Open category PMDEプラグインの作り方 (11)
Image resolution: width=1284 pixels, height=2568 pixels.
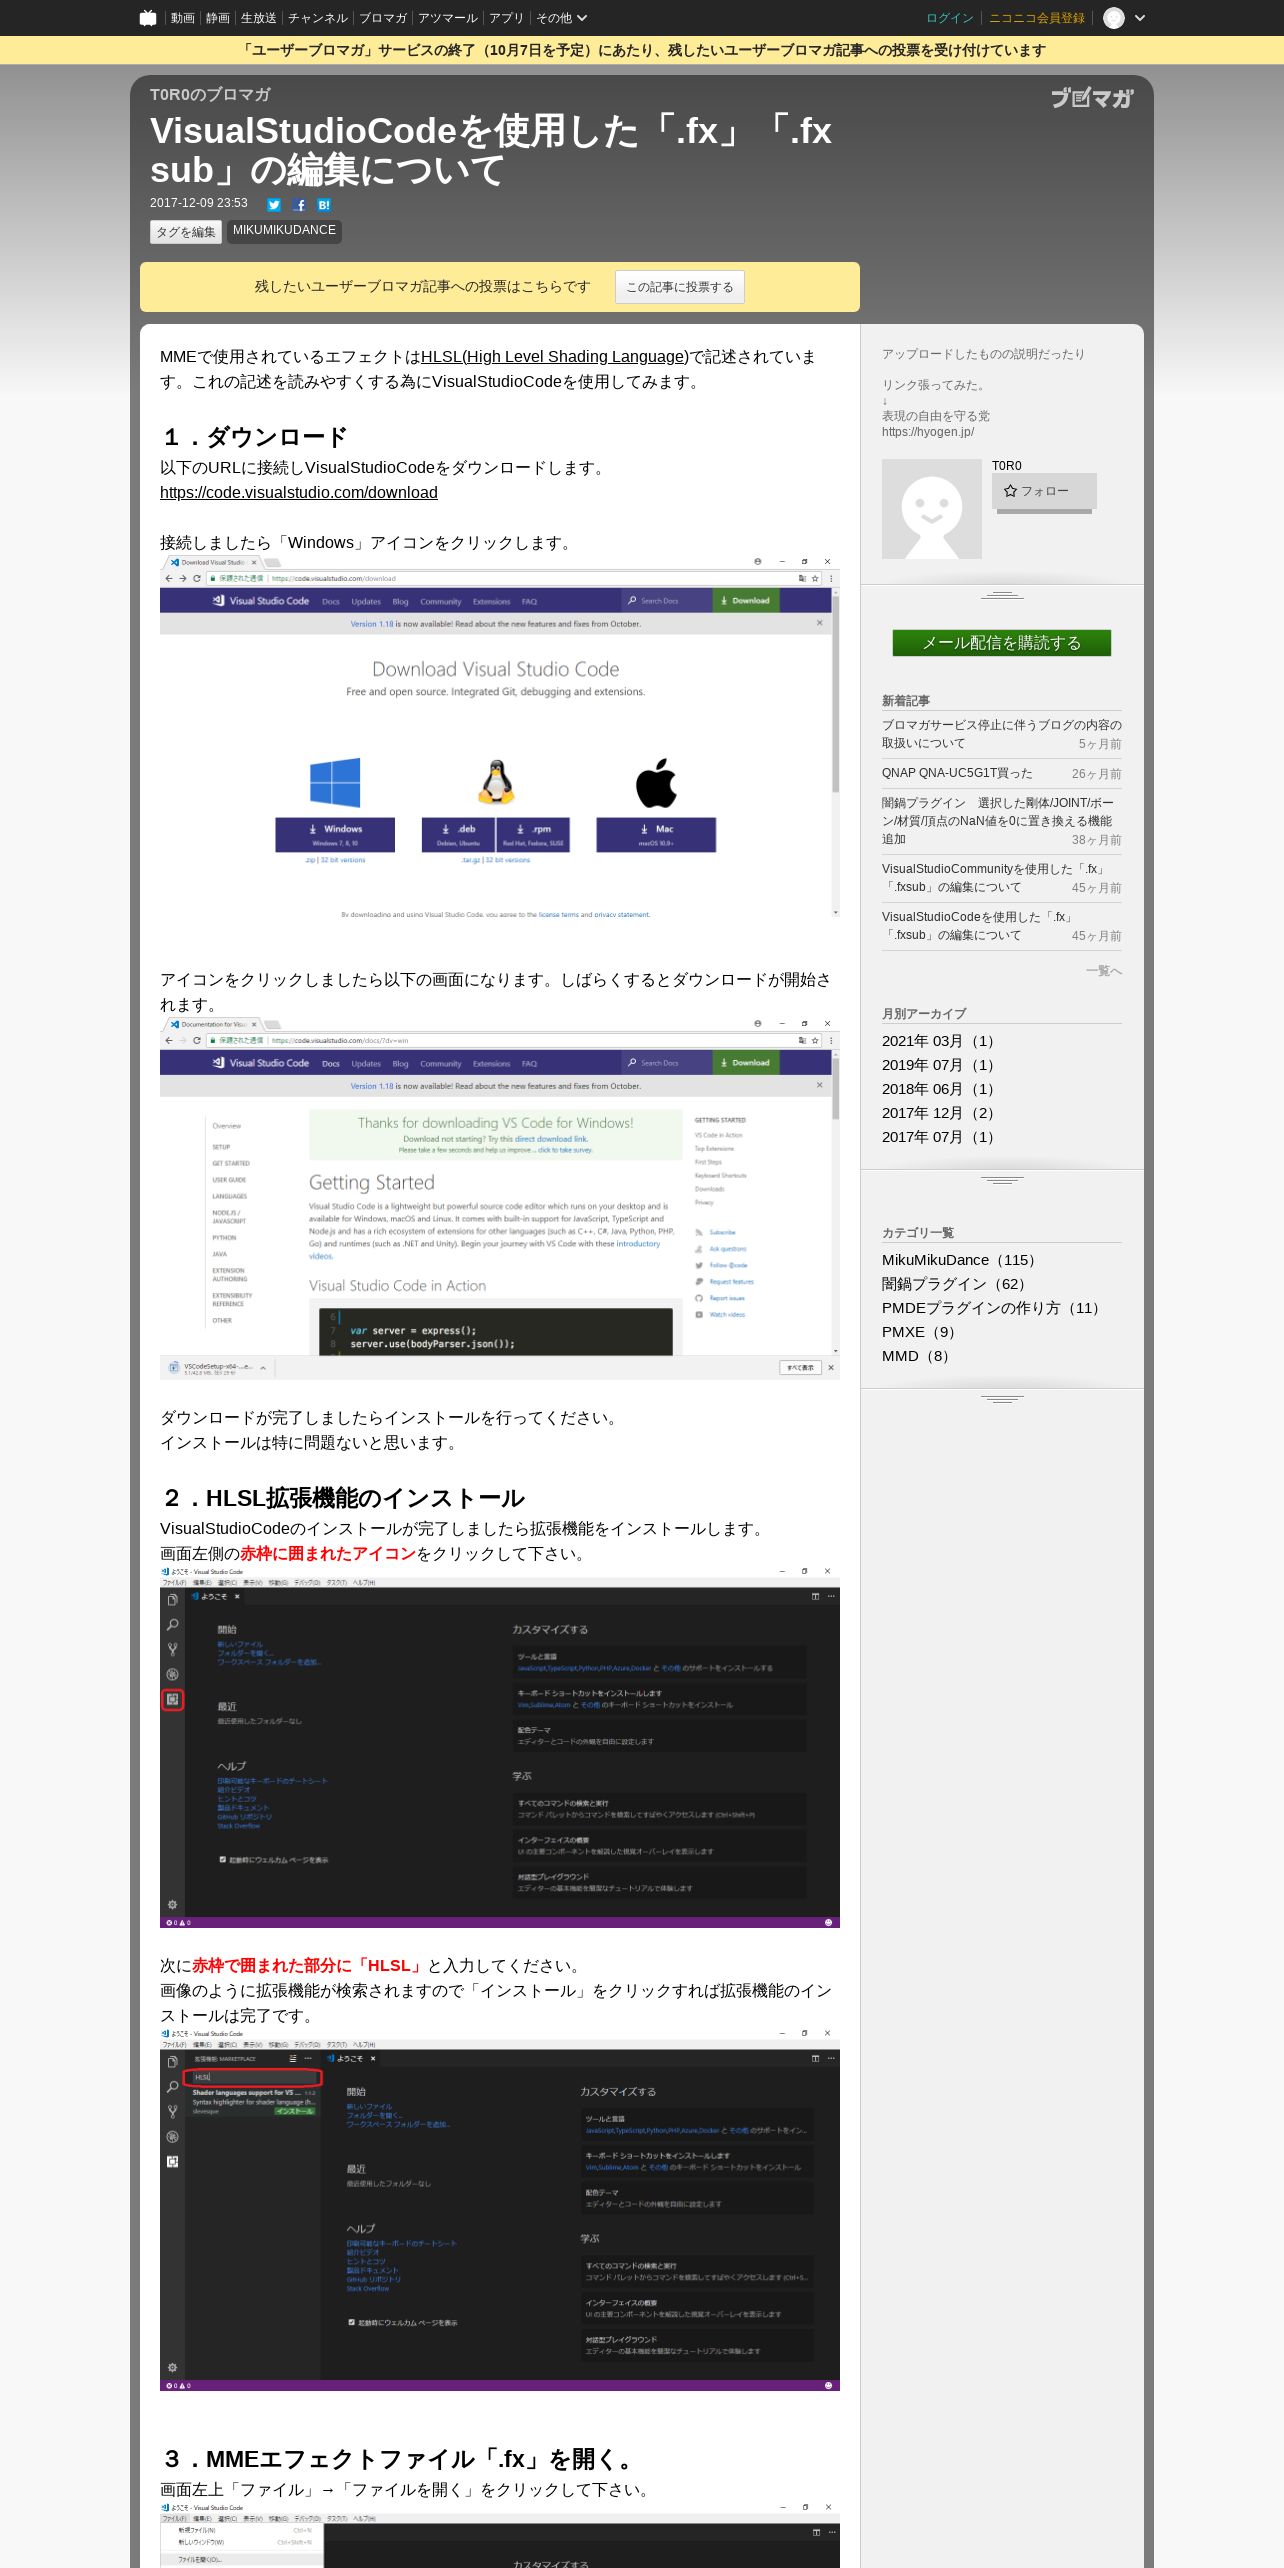[x=994, y=1308]
